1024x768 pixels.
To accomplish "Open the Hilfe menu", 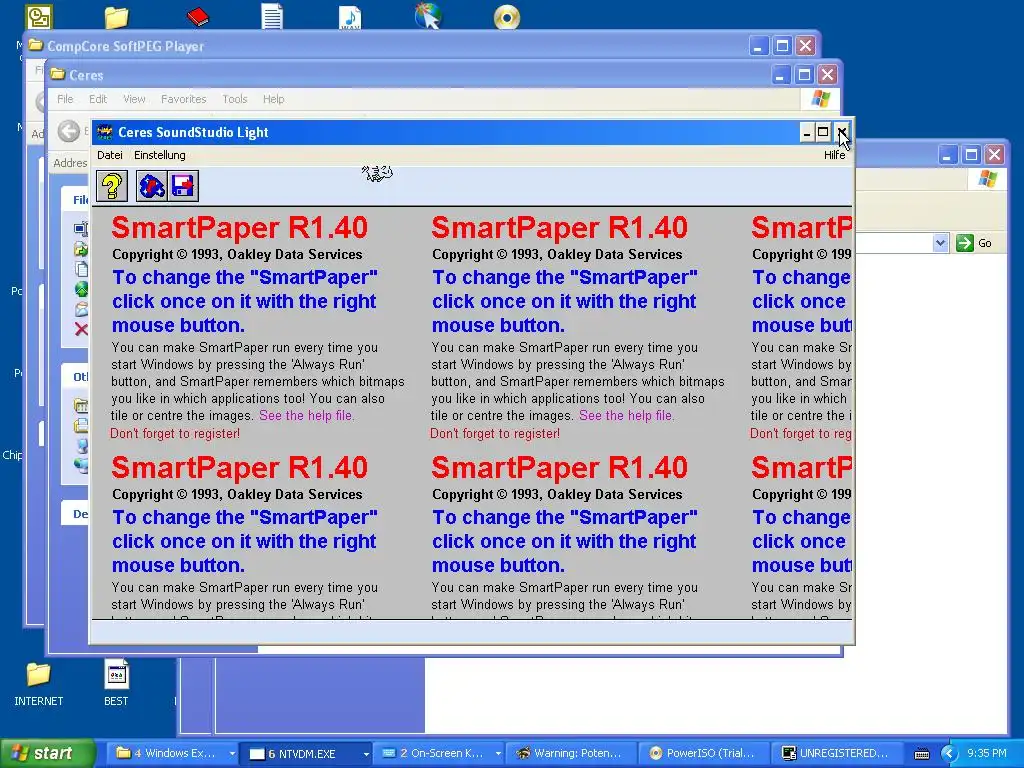I will tap(835, 155).
